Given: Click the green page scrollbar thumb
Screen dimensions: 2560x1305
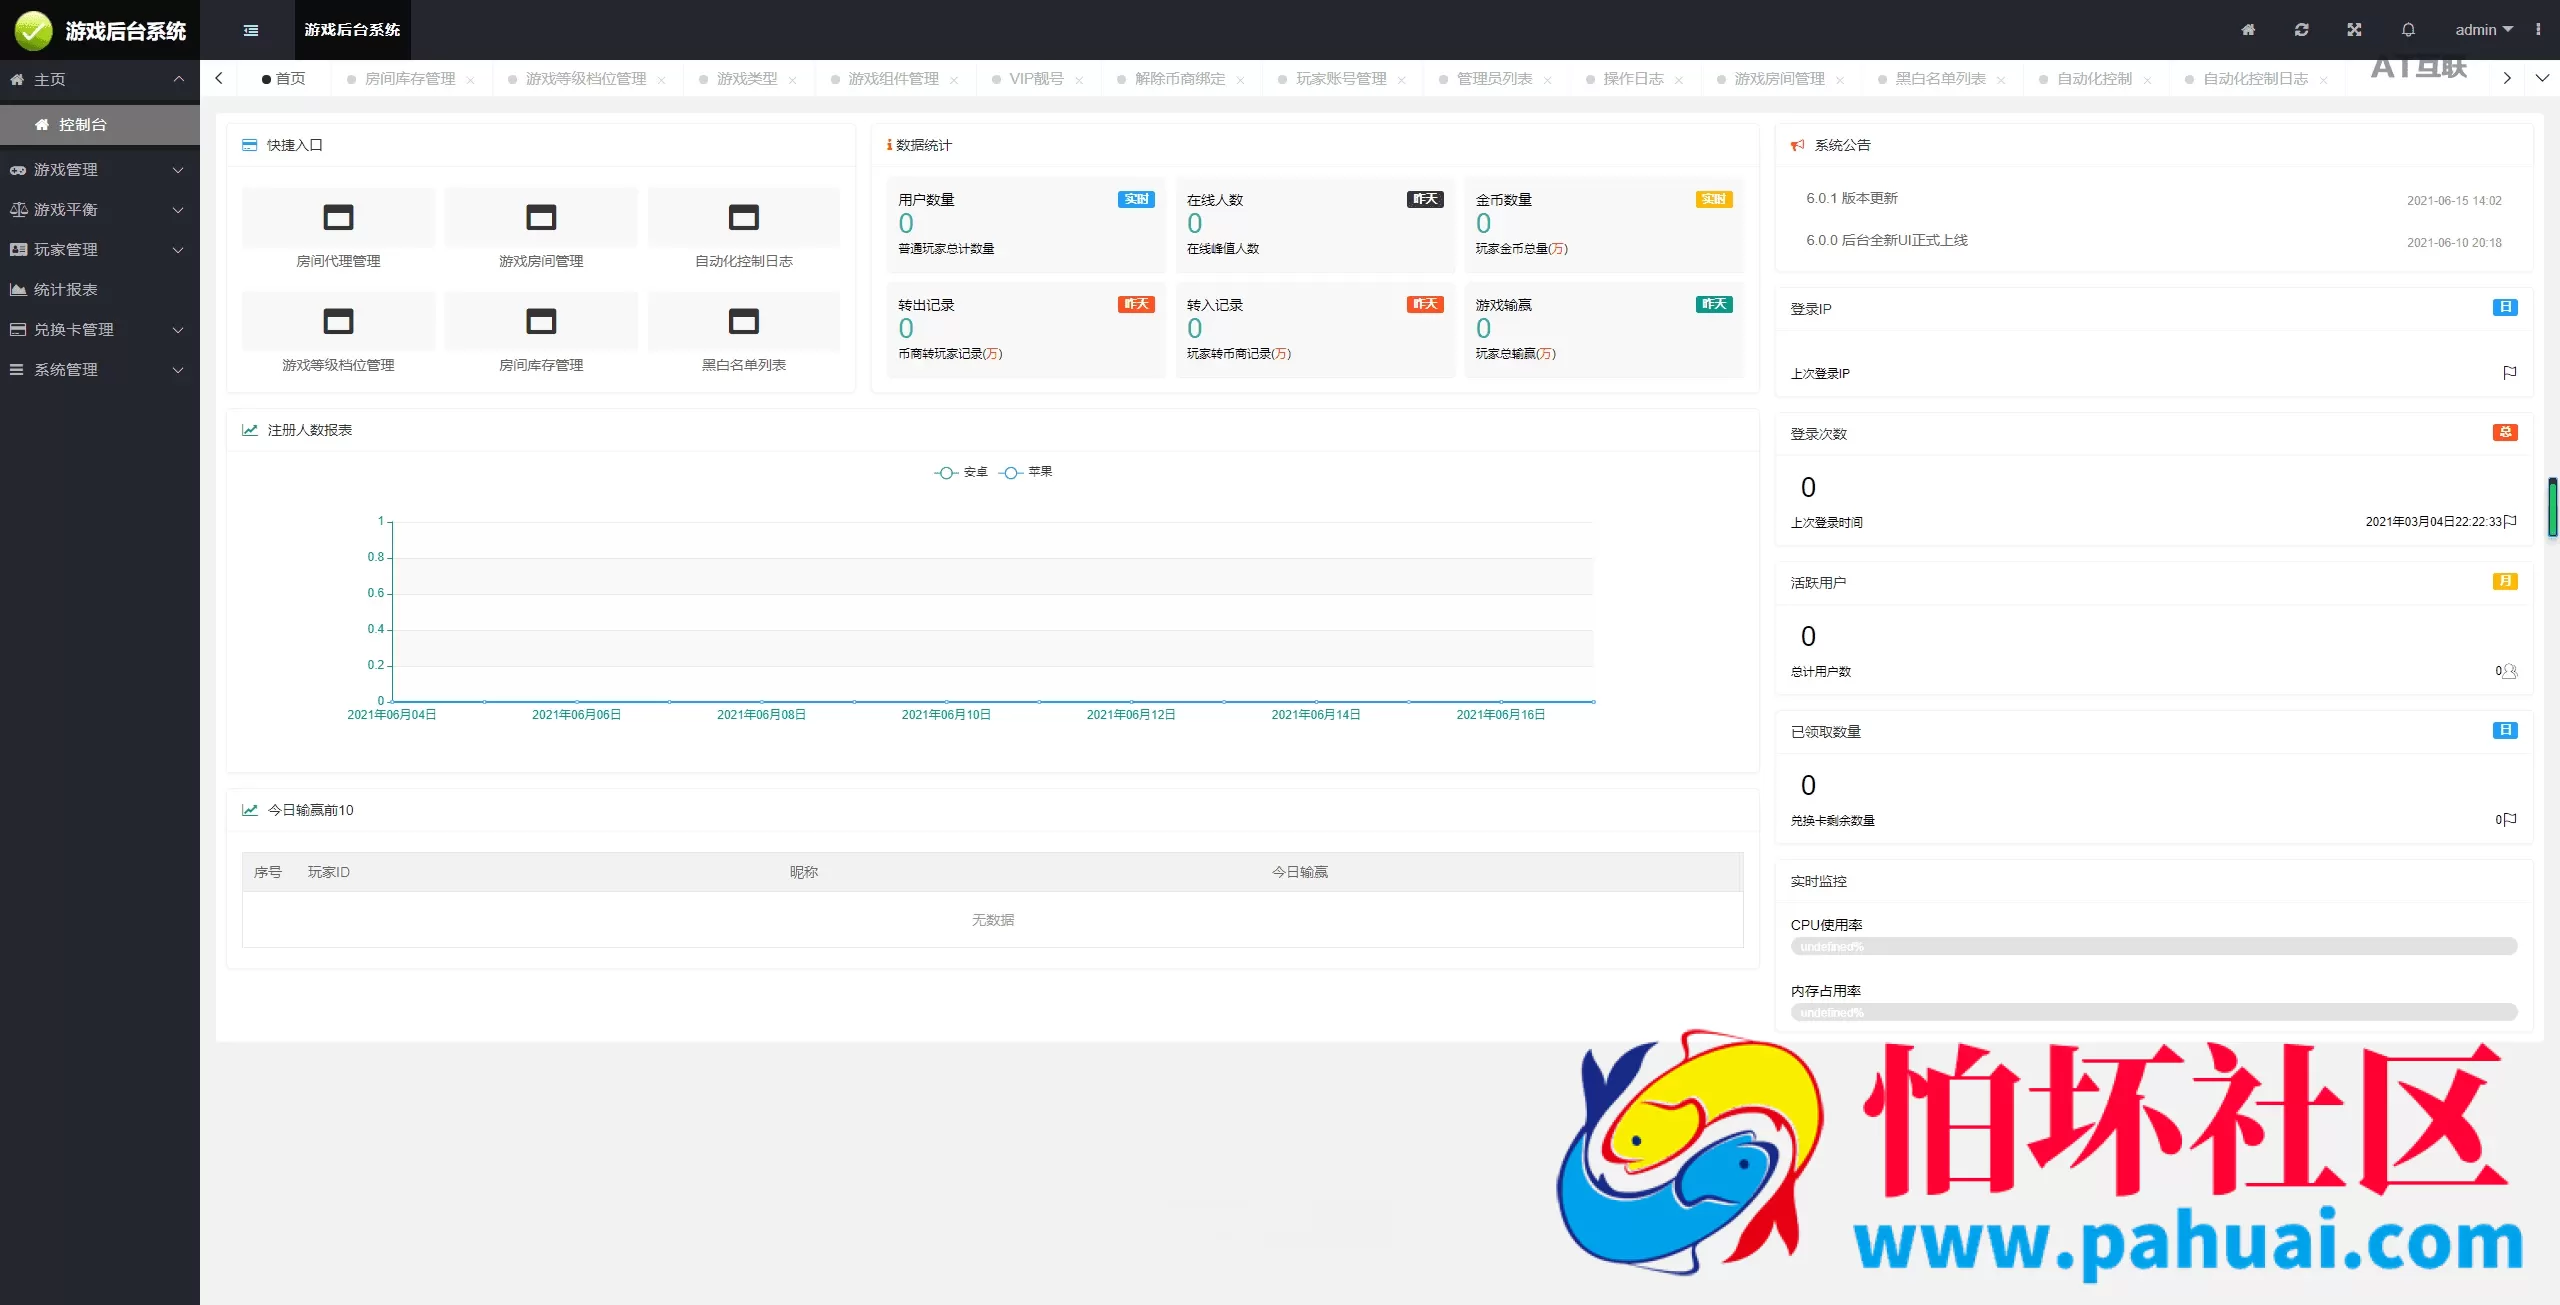Looking at the screenshot, I should [x=2552, y=508].
